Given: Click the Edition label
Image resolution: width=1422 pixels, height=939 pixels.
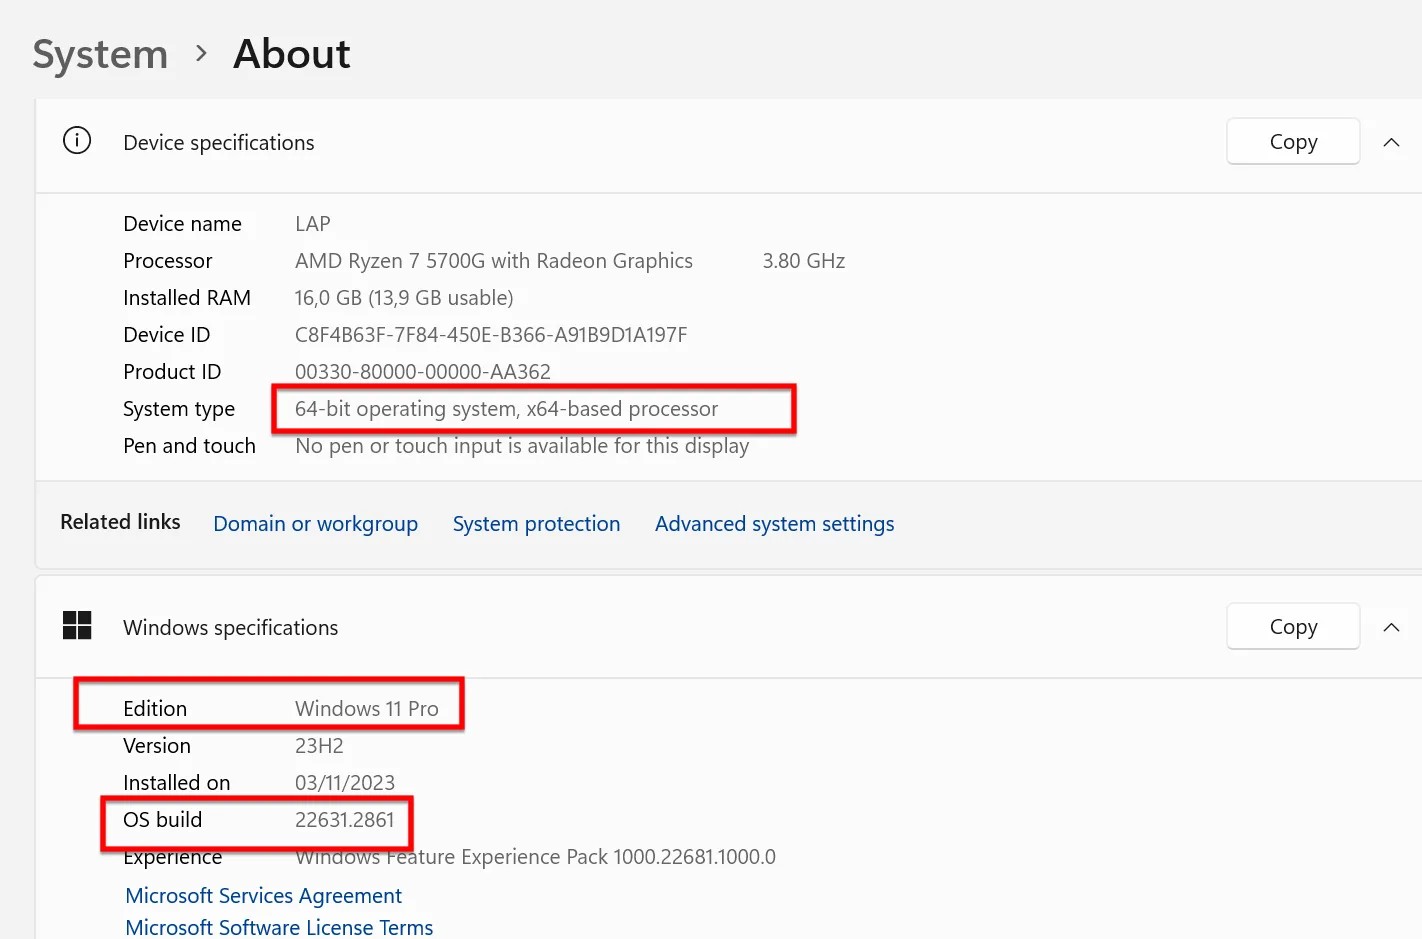Looking at the screenshot, I should point(155,709).
